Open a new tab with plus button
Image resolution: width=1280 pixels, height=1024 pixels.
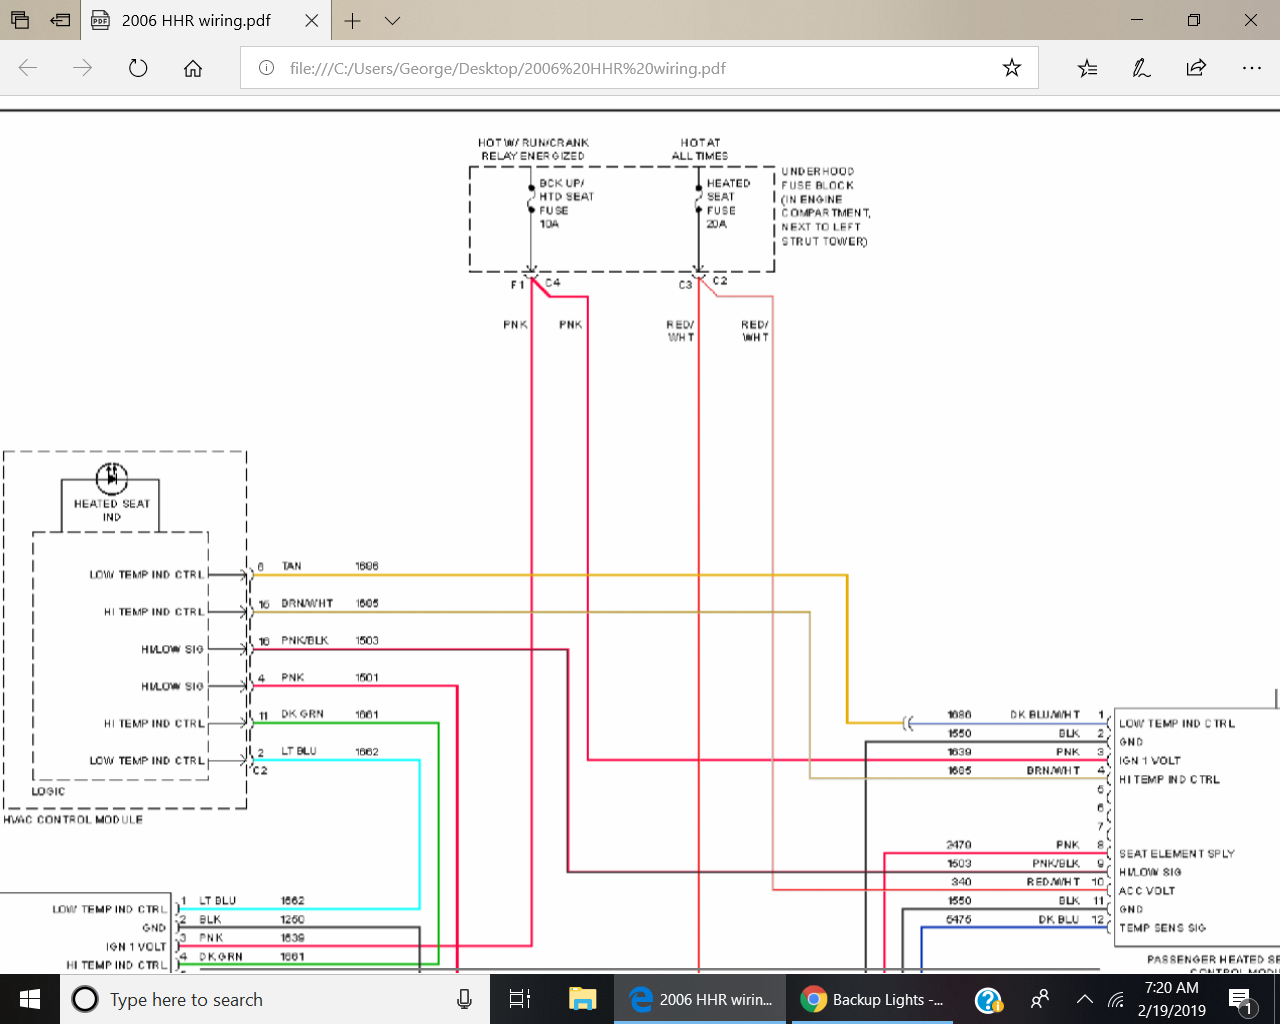coord(352,20)
